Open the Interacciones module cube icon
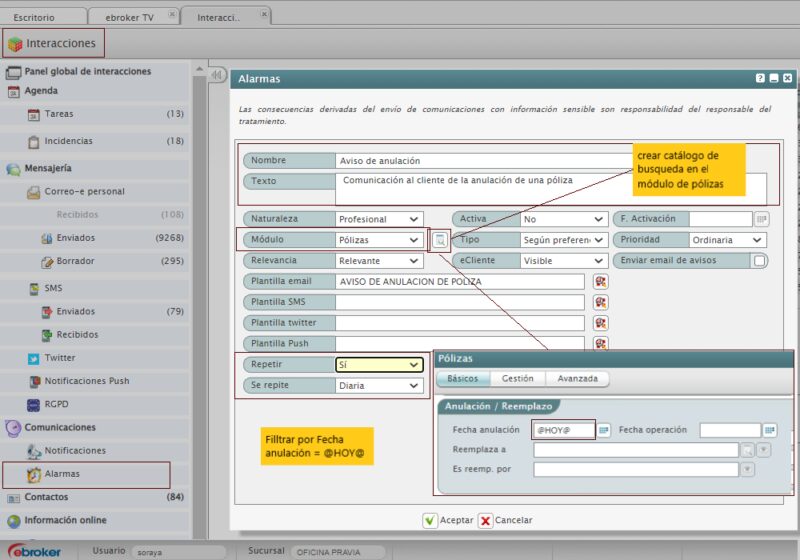This screenshot has height=560, width=800. [x=15, y=44]
